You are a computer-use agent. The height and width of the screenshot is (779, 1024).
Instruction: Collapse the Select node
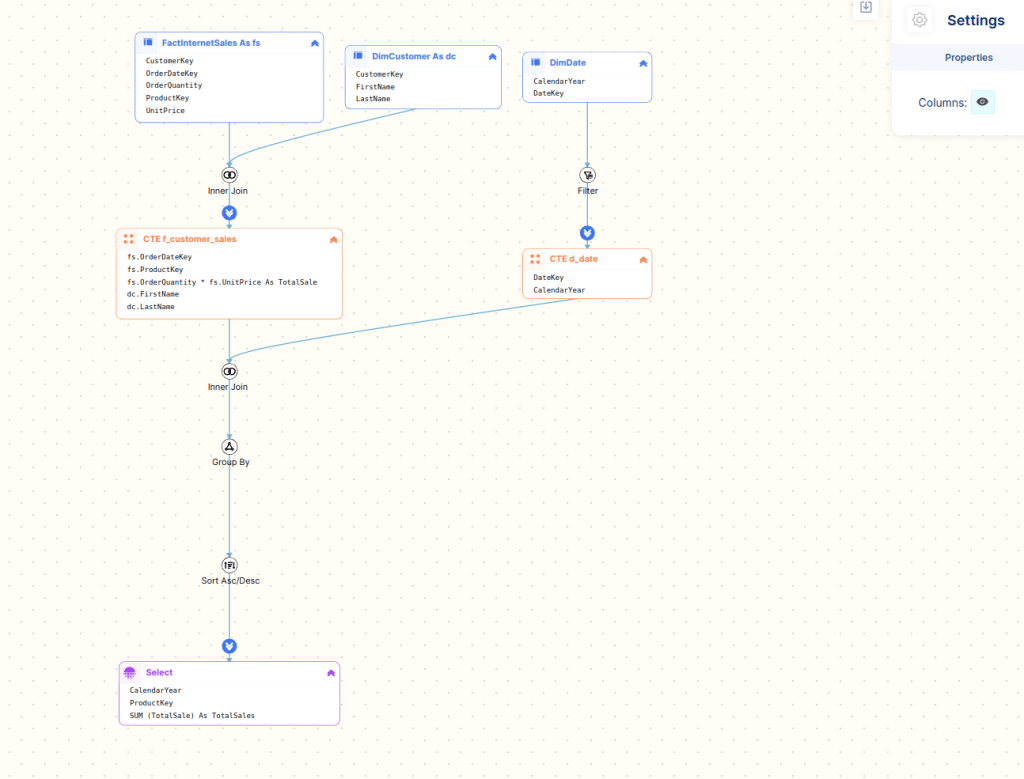[331, 673]
